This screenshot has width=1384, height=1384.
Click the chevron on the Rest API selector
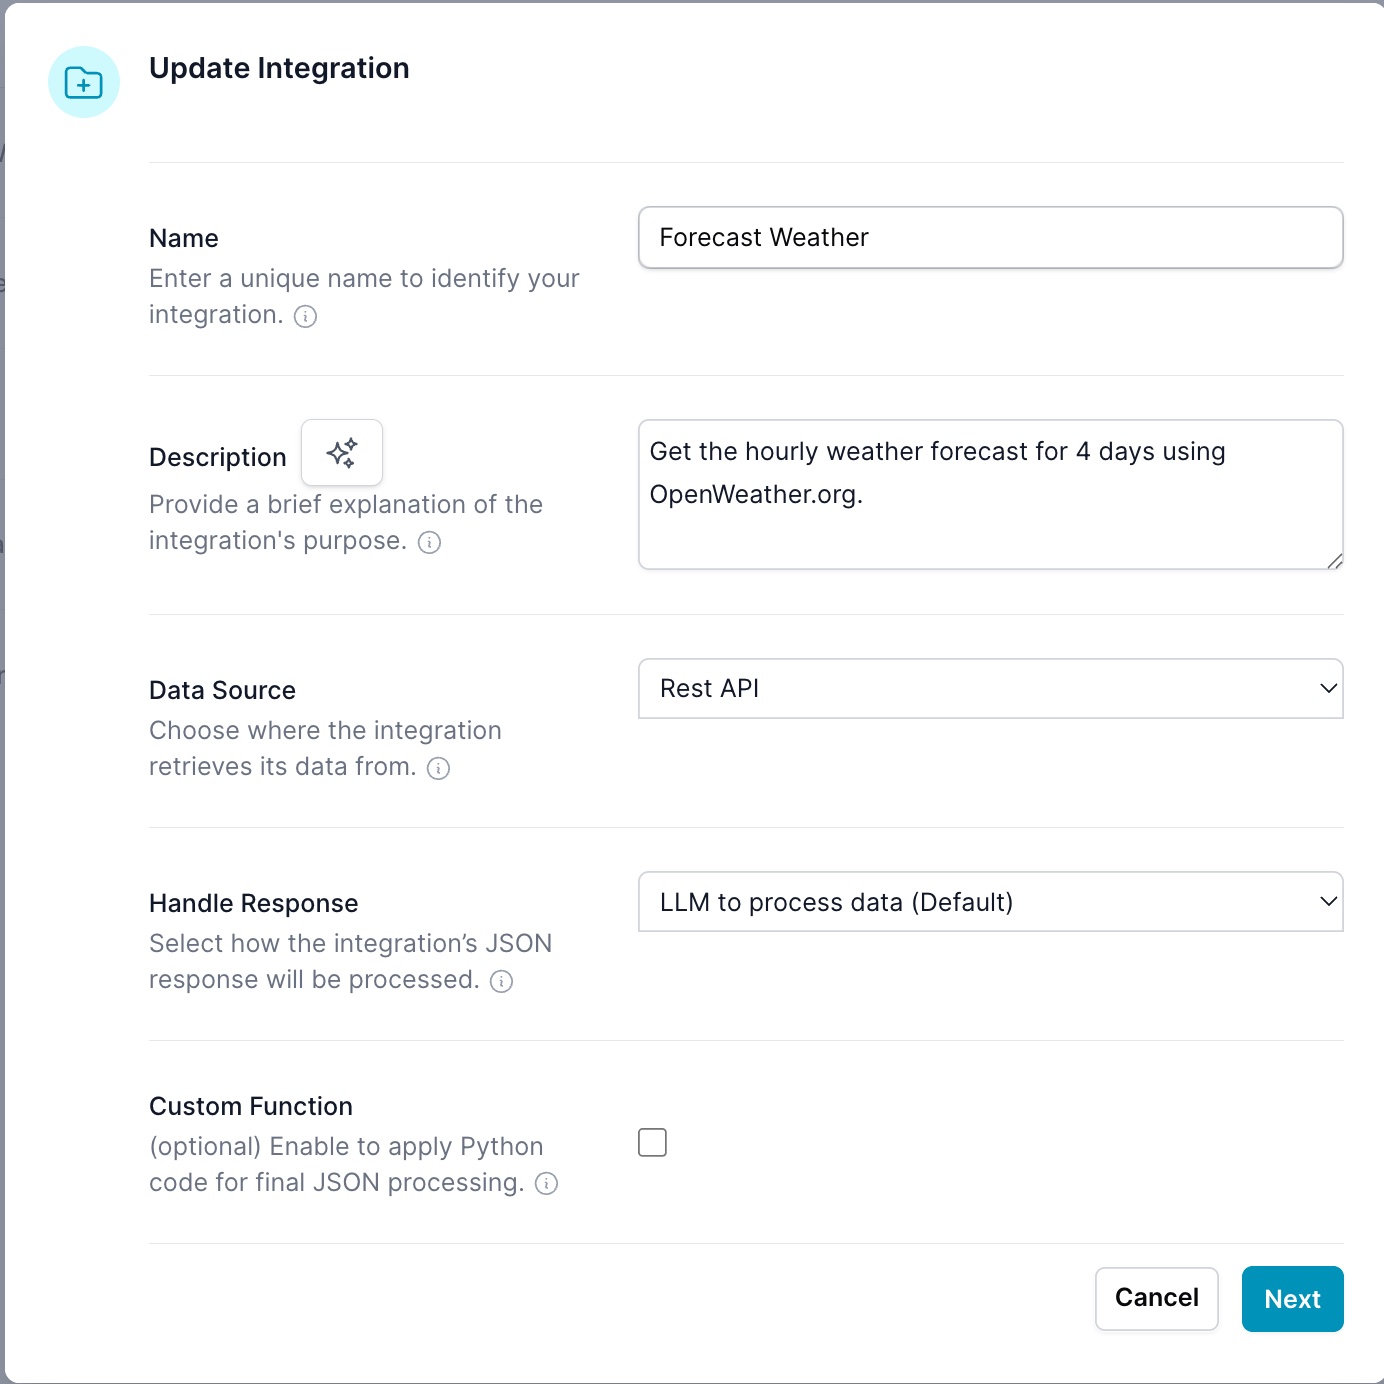pyautogui.click(x=1327, y=688)
